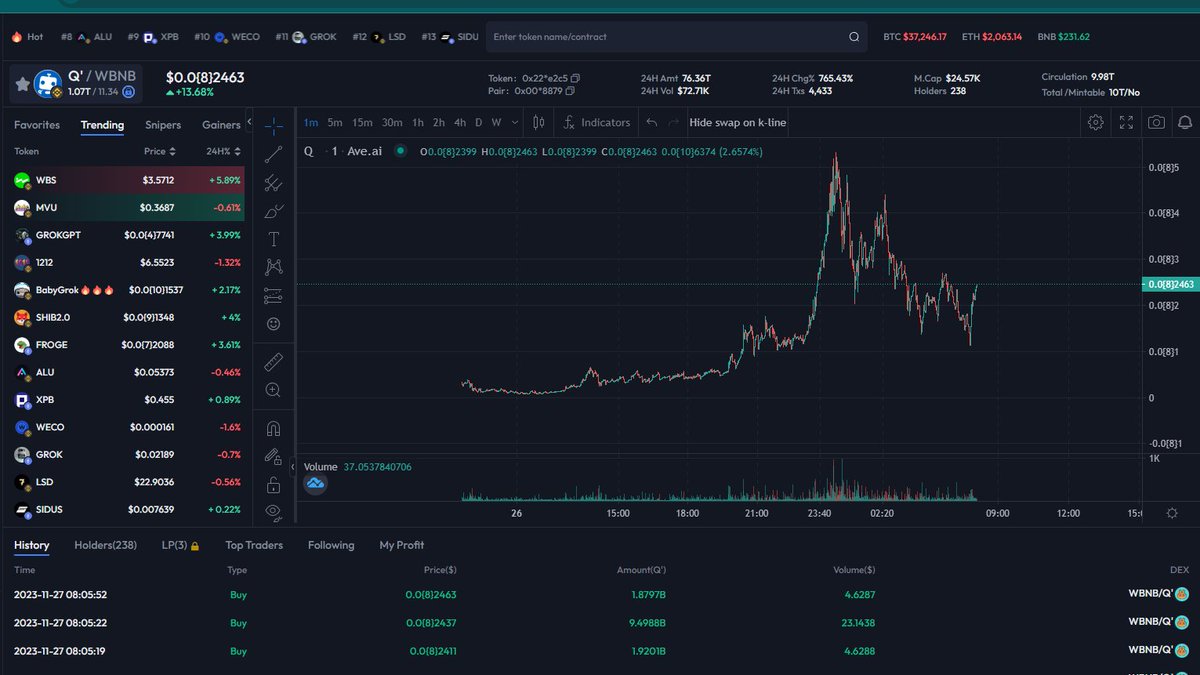Open the History tab
The image size is (1200, 675).
pos(31,545)
